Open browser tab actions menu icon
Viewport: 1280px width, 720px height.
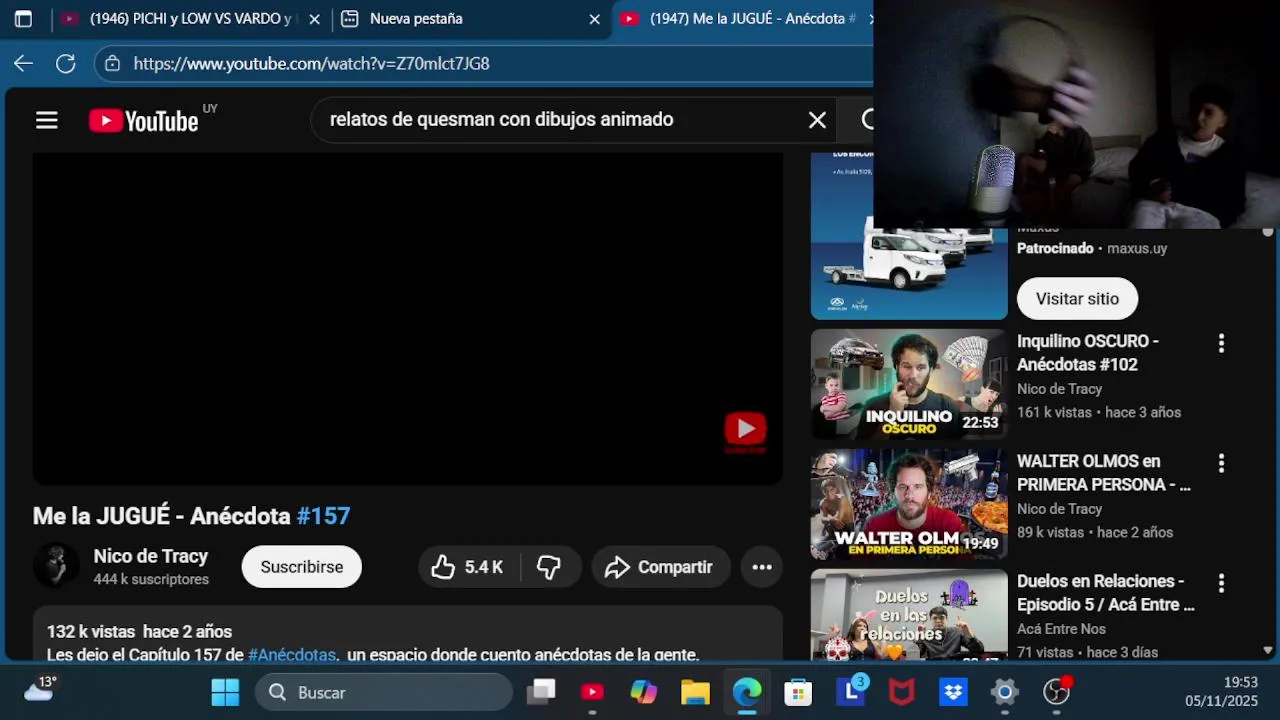pyautogui.click(x=23, y=18)
